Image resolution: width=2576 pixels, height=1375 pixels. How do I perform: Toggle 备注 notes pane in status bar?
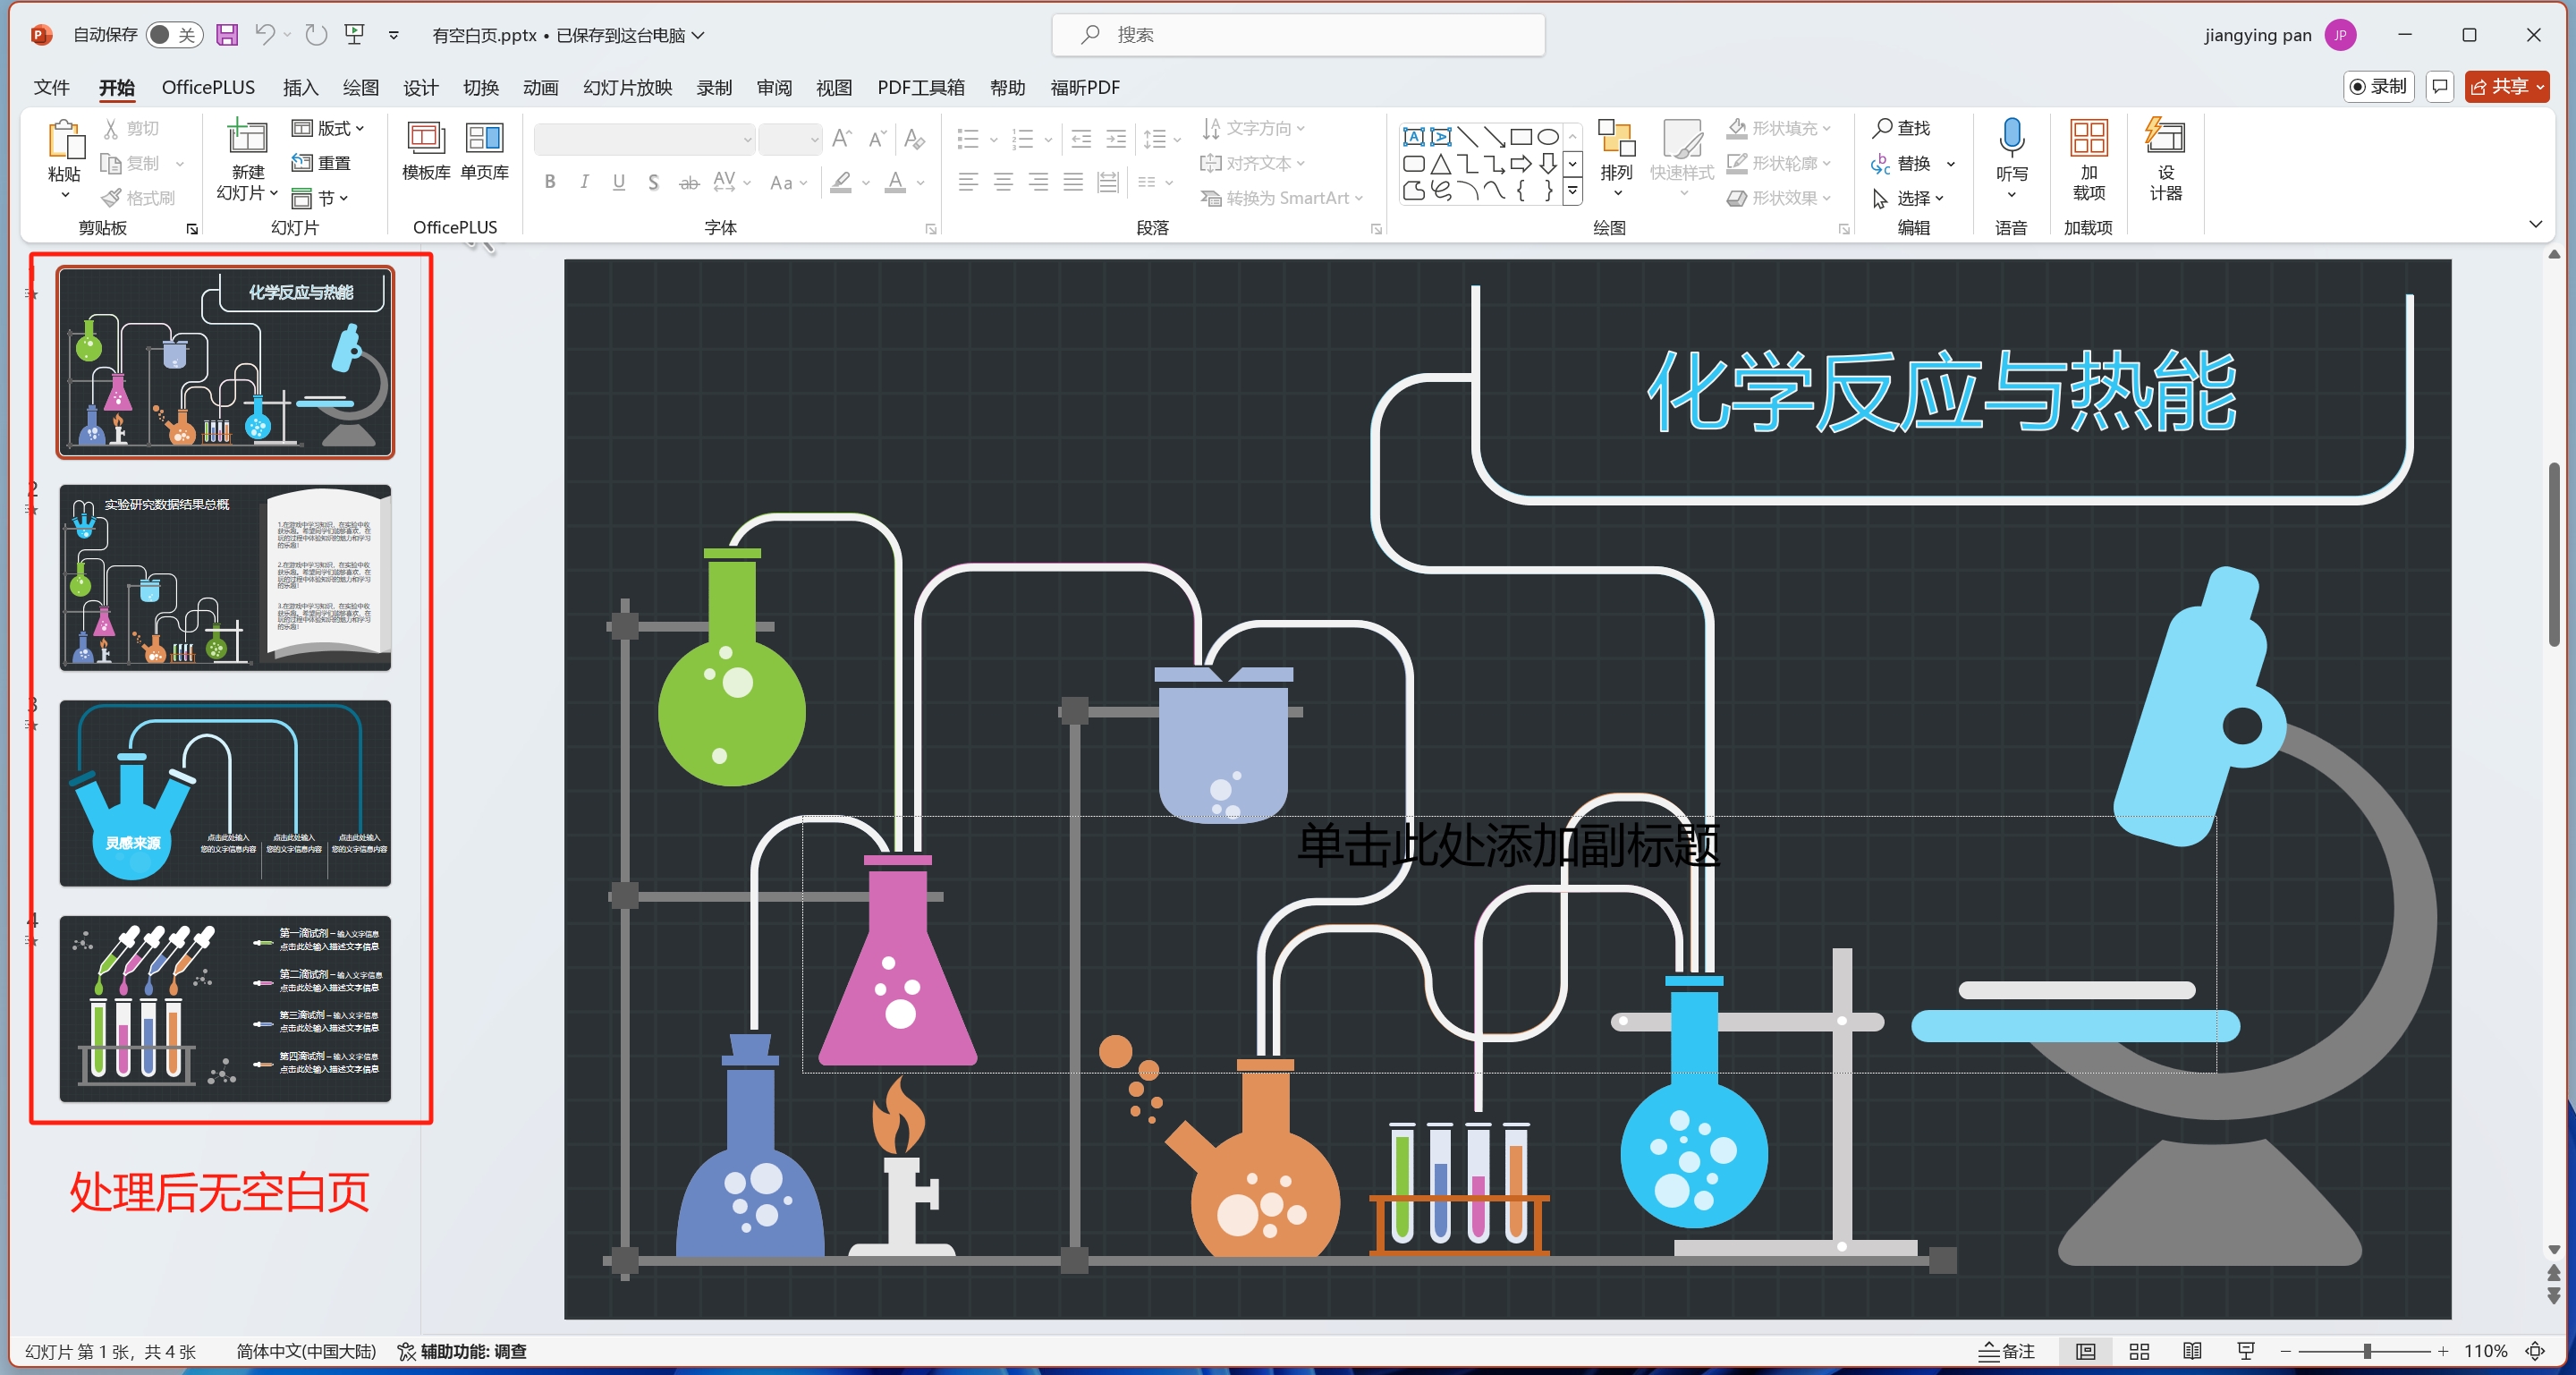(x=2007, y=1351)
